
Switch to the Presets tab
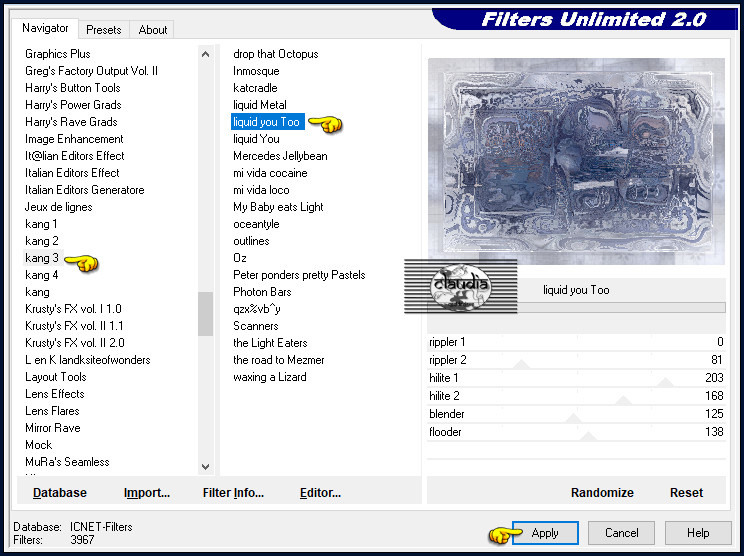[103, 29]
